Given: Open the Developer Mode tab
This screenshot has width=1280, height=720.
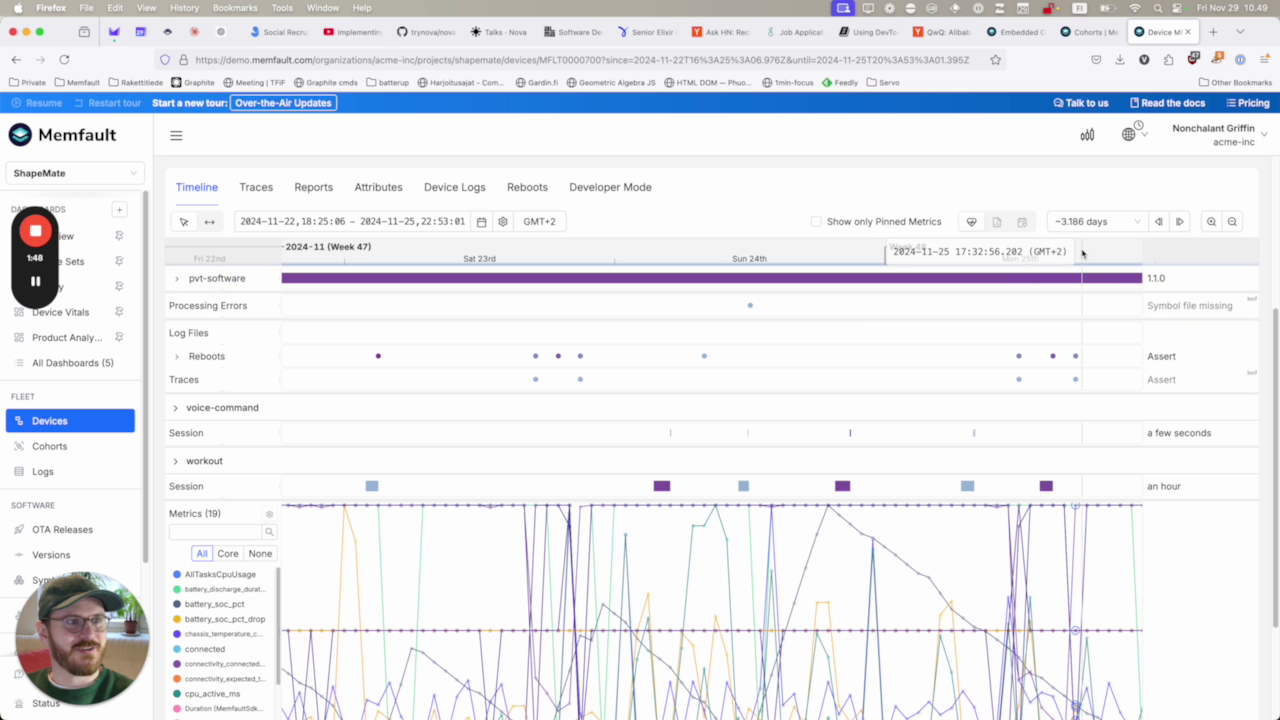Looking at the screenshot, I should (x=610, y=187).
